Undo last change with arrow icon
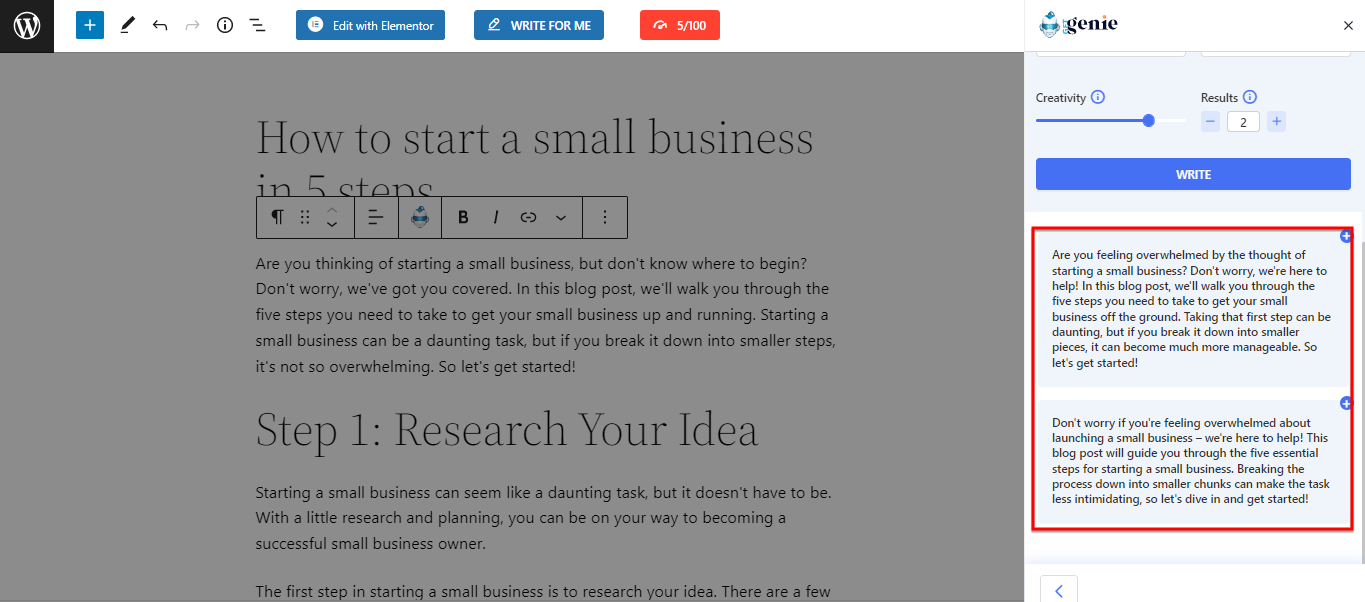Screen dimensions: 1365x602 [x=160, y=25]
